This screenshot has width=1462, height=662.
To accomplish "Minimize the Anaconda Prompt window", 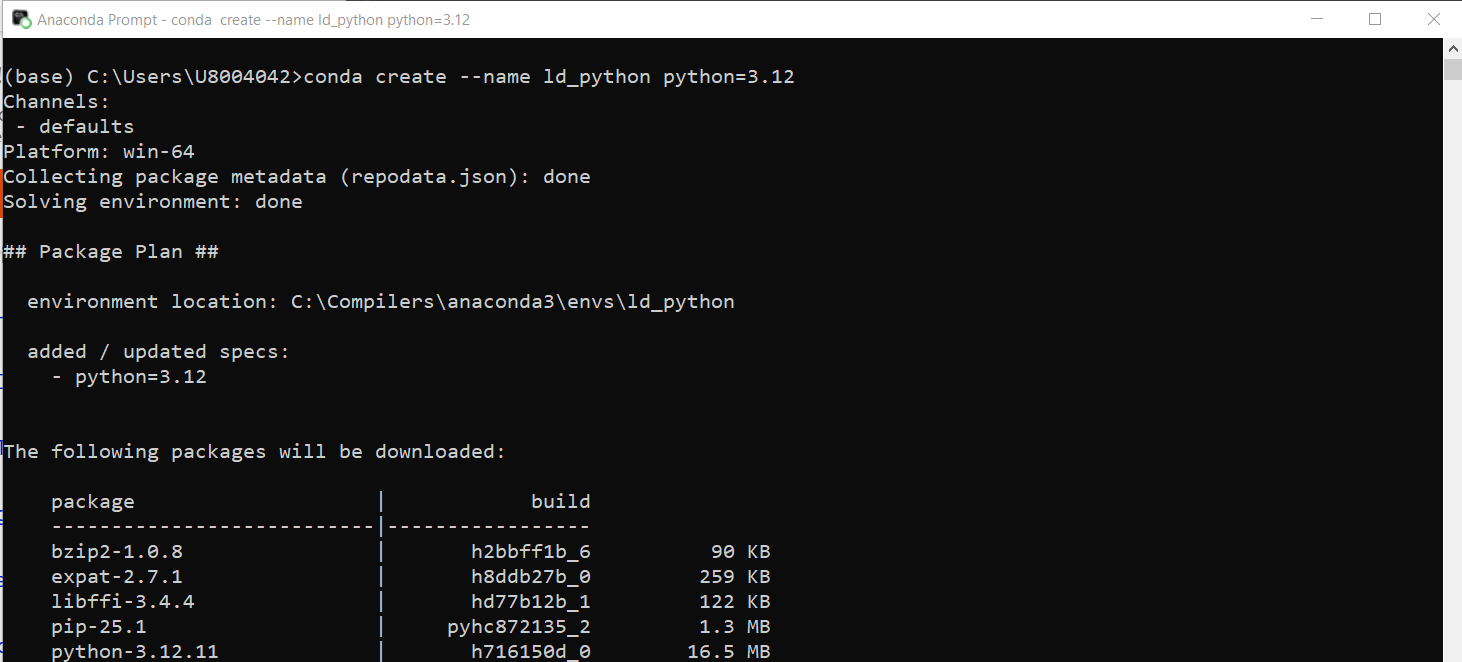I will coord(1316,18).
